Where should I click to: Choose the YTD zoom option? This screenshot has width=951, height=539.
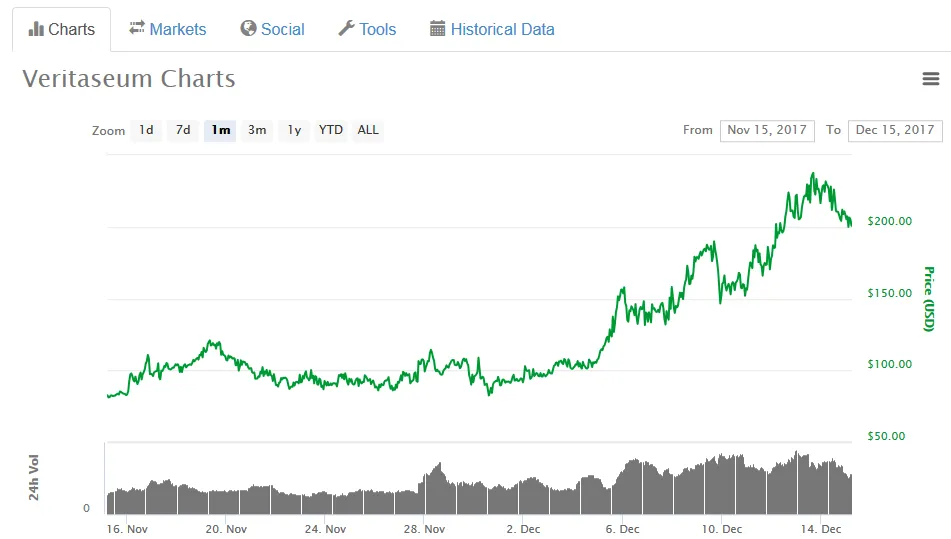[331, 130]
